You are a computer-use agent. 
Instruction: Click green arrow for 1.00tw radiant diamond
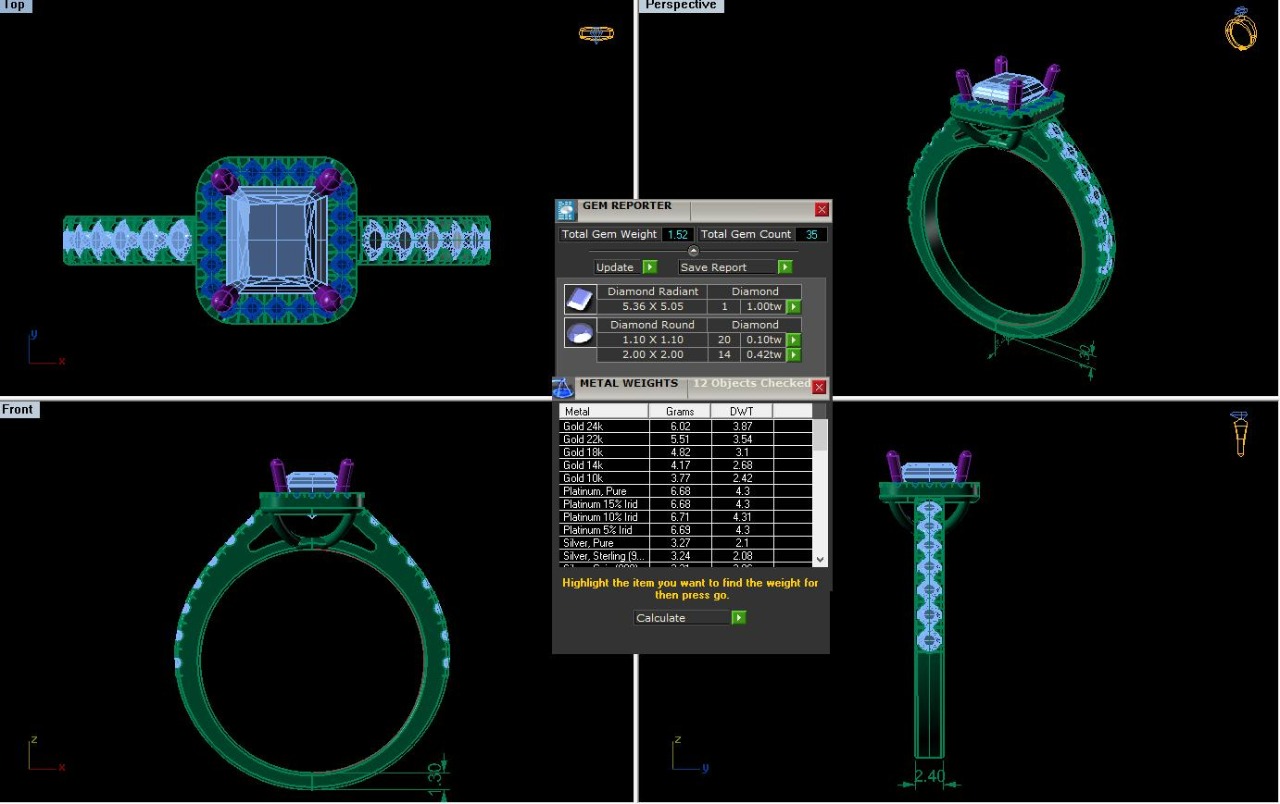point(794,307)
